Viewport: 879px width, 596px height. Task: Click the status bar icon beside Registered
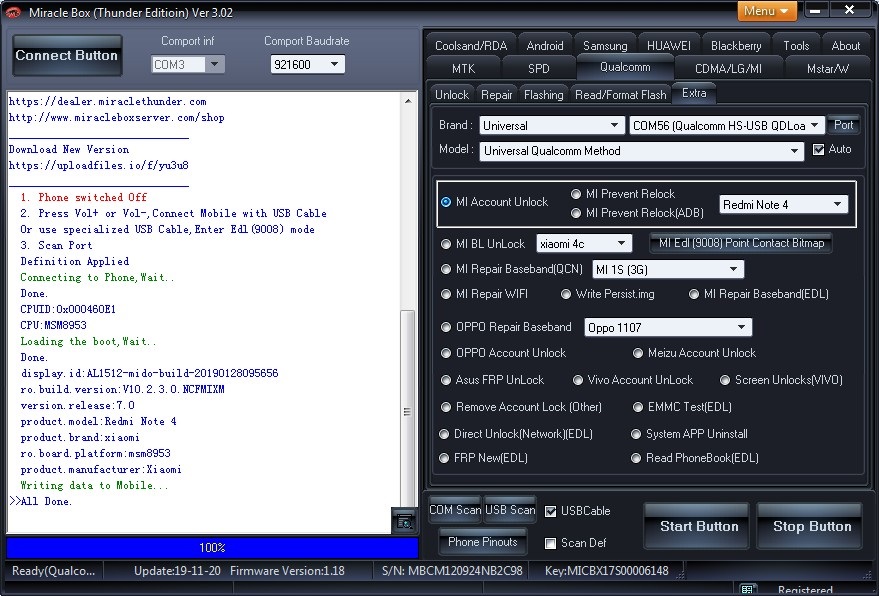coord(747,589)
